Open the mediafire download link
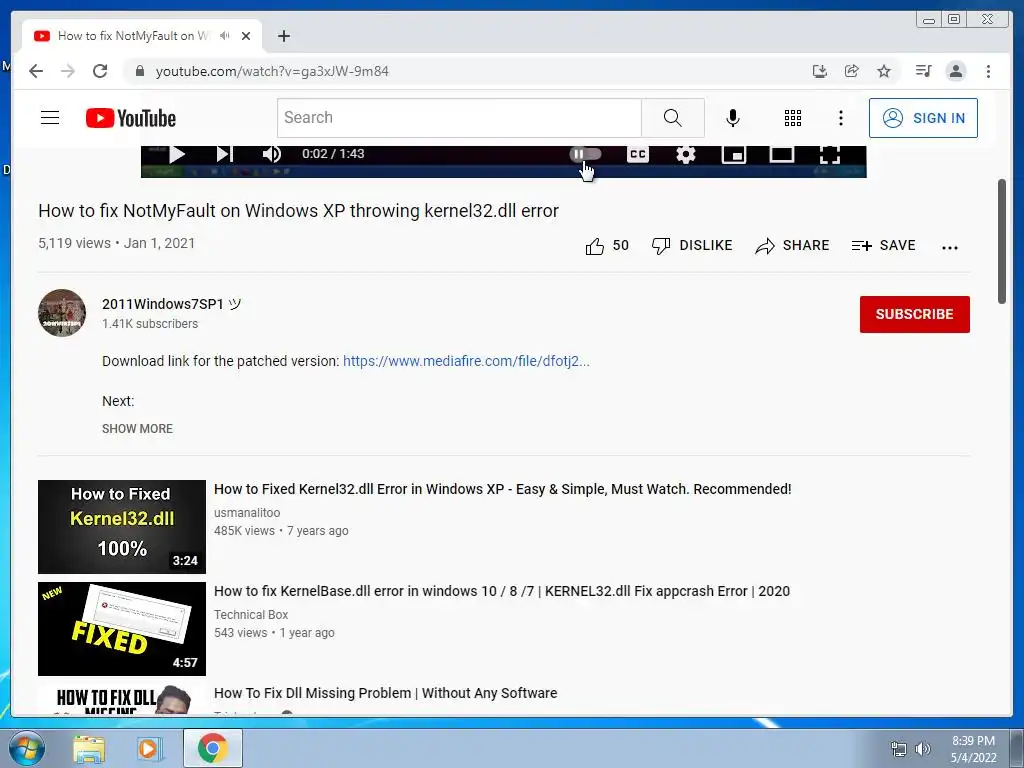 point(466,360)
